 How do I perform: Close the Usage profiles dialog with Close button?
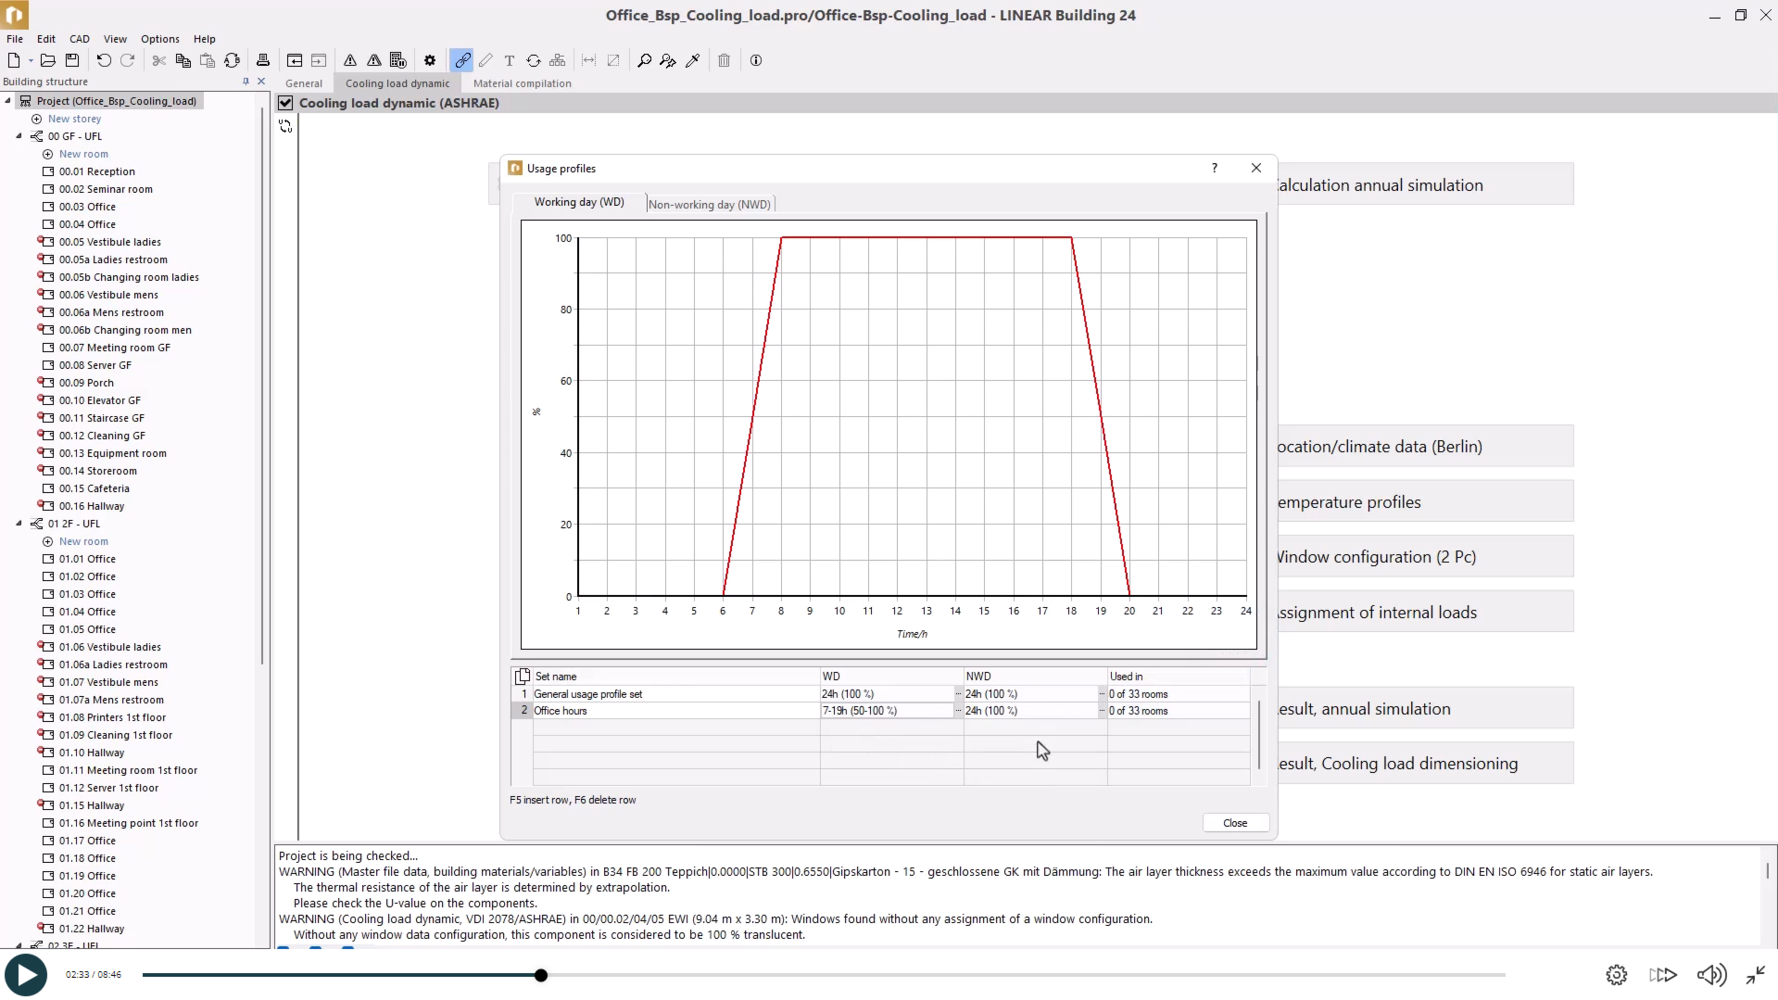1235,823
